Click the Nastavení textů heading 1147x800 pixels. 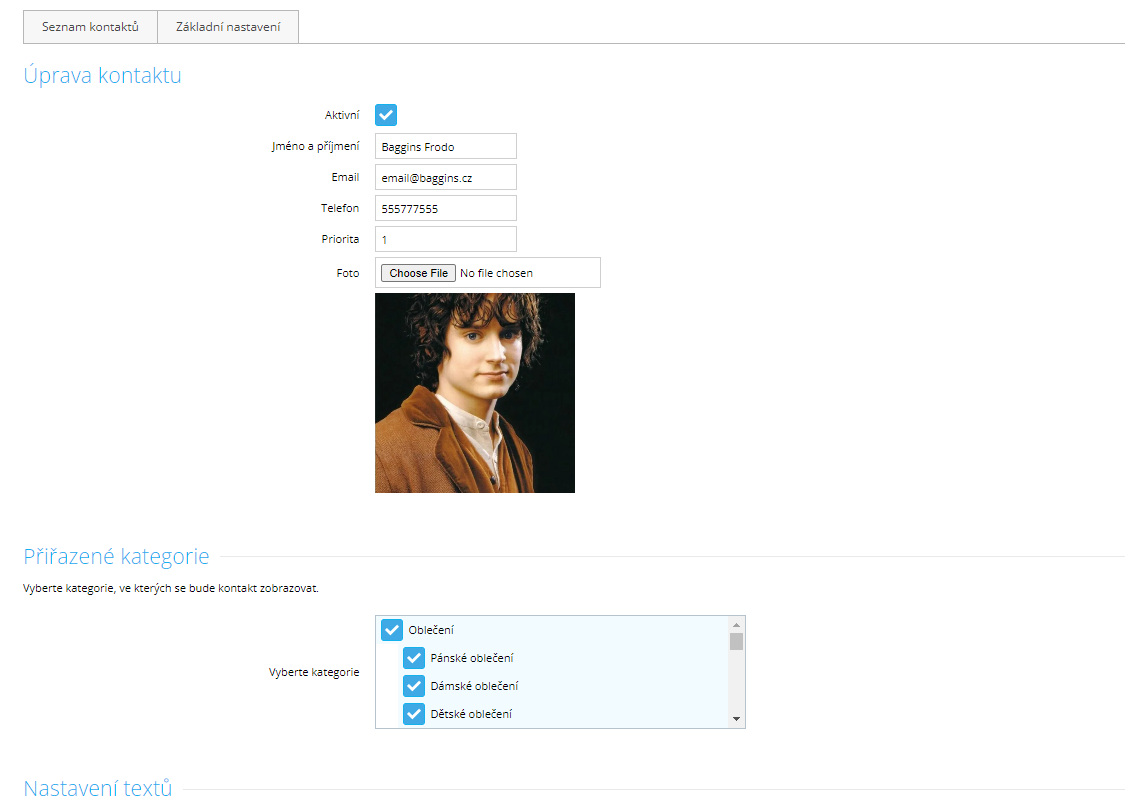[98, 788]
